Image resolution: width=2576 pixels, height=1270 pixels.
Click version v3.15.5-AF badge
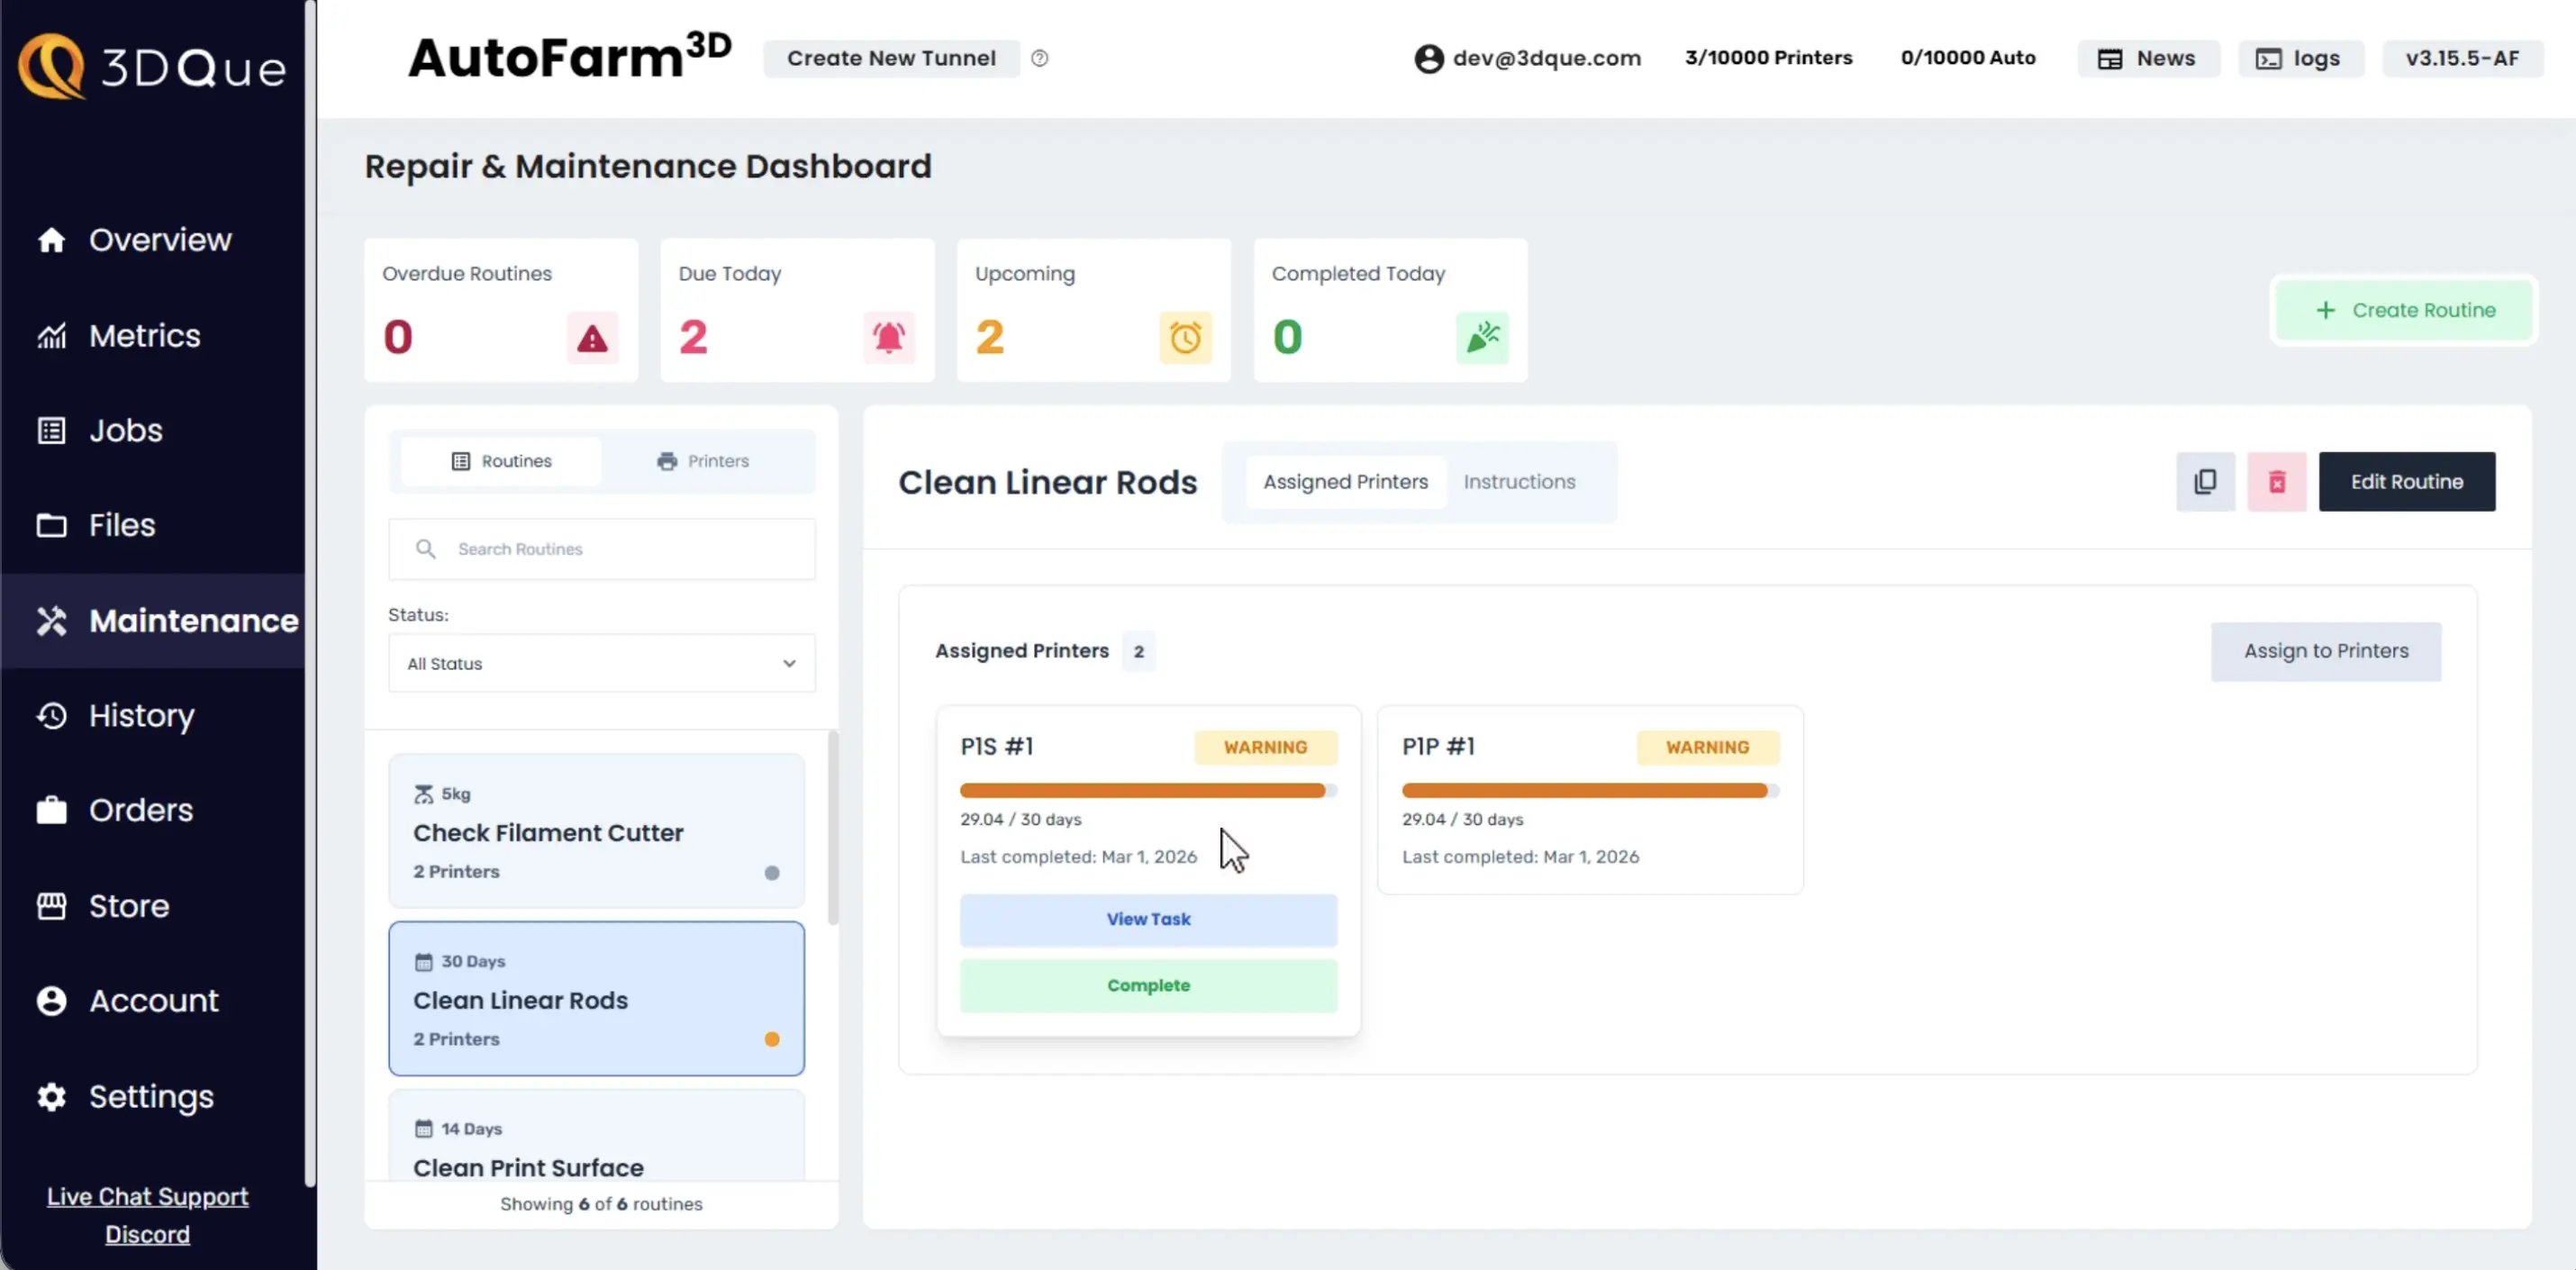tap(2462, 58)
